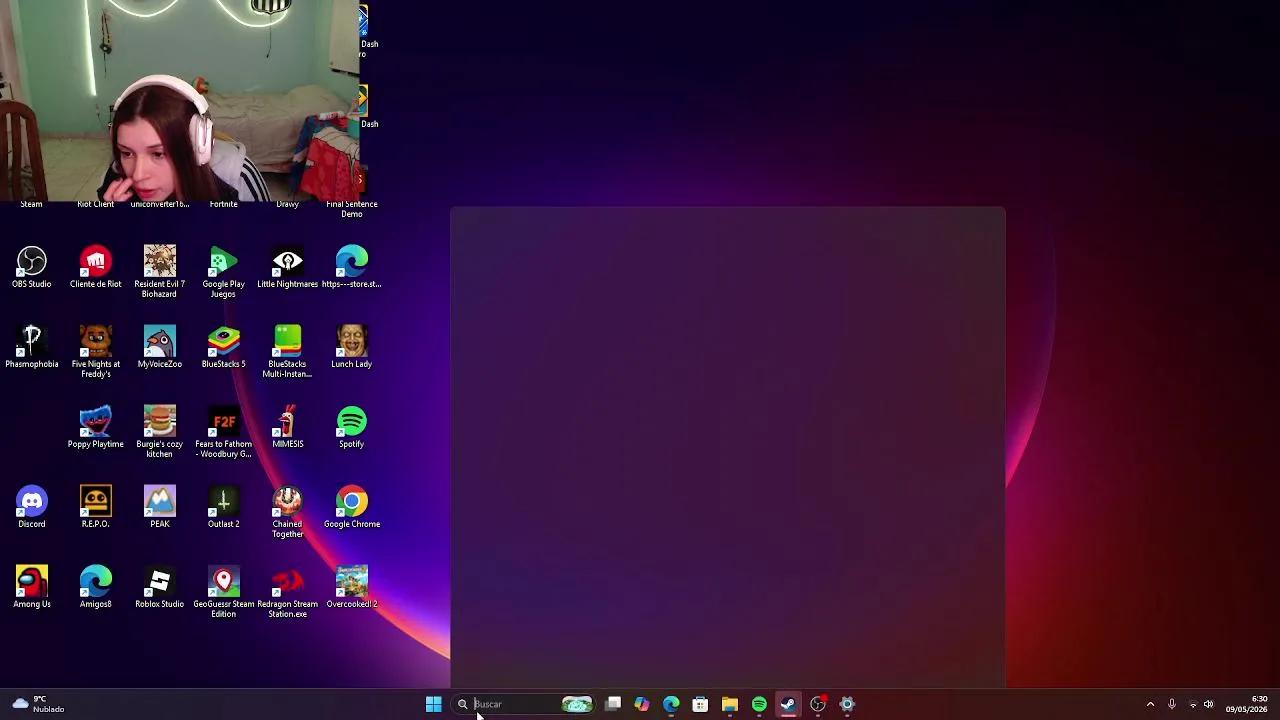
Task: Select the Among Us desktop icon
Action: point(31,587)
